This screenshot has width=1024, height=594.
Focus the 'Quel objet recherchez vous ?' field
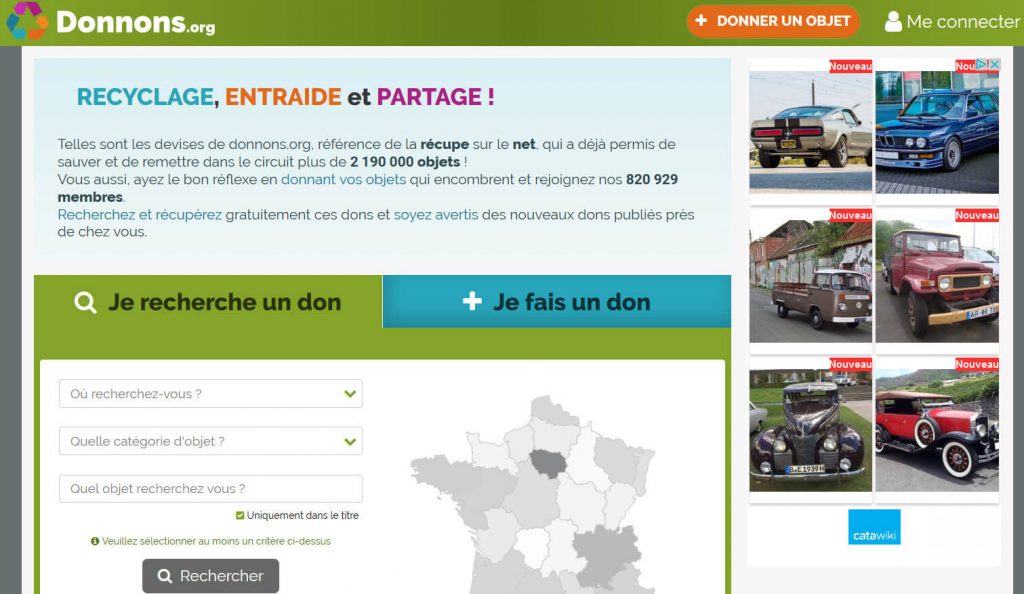(210, 488)
